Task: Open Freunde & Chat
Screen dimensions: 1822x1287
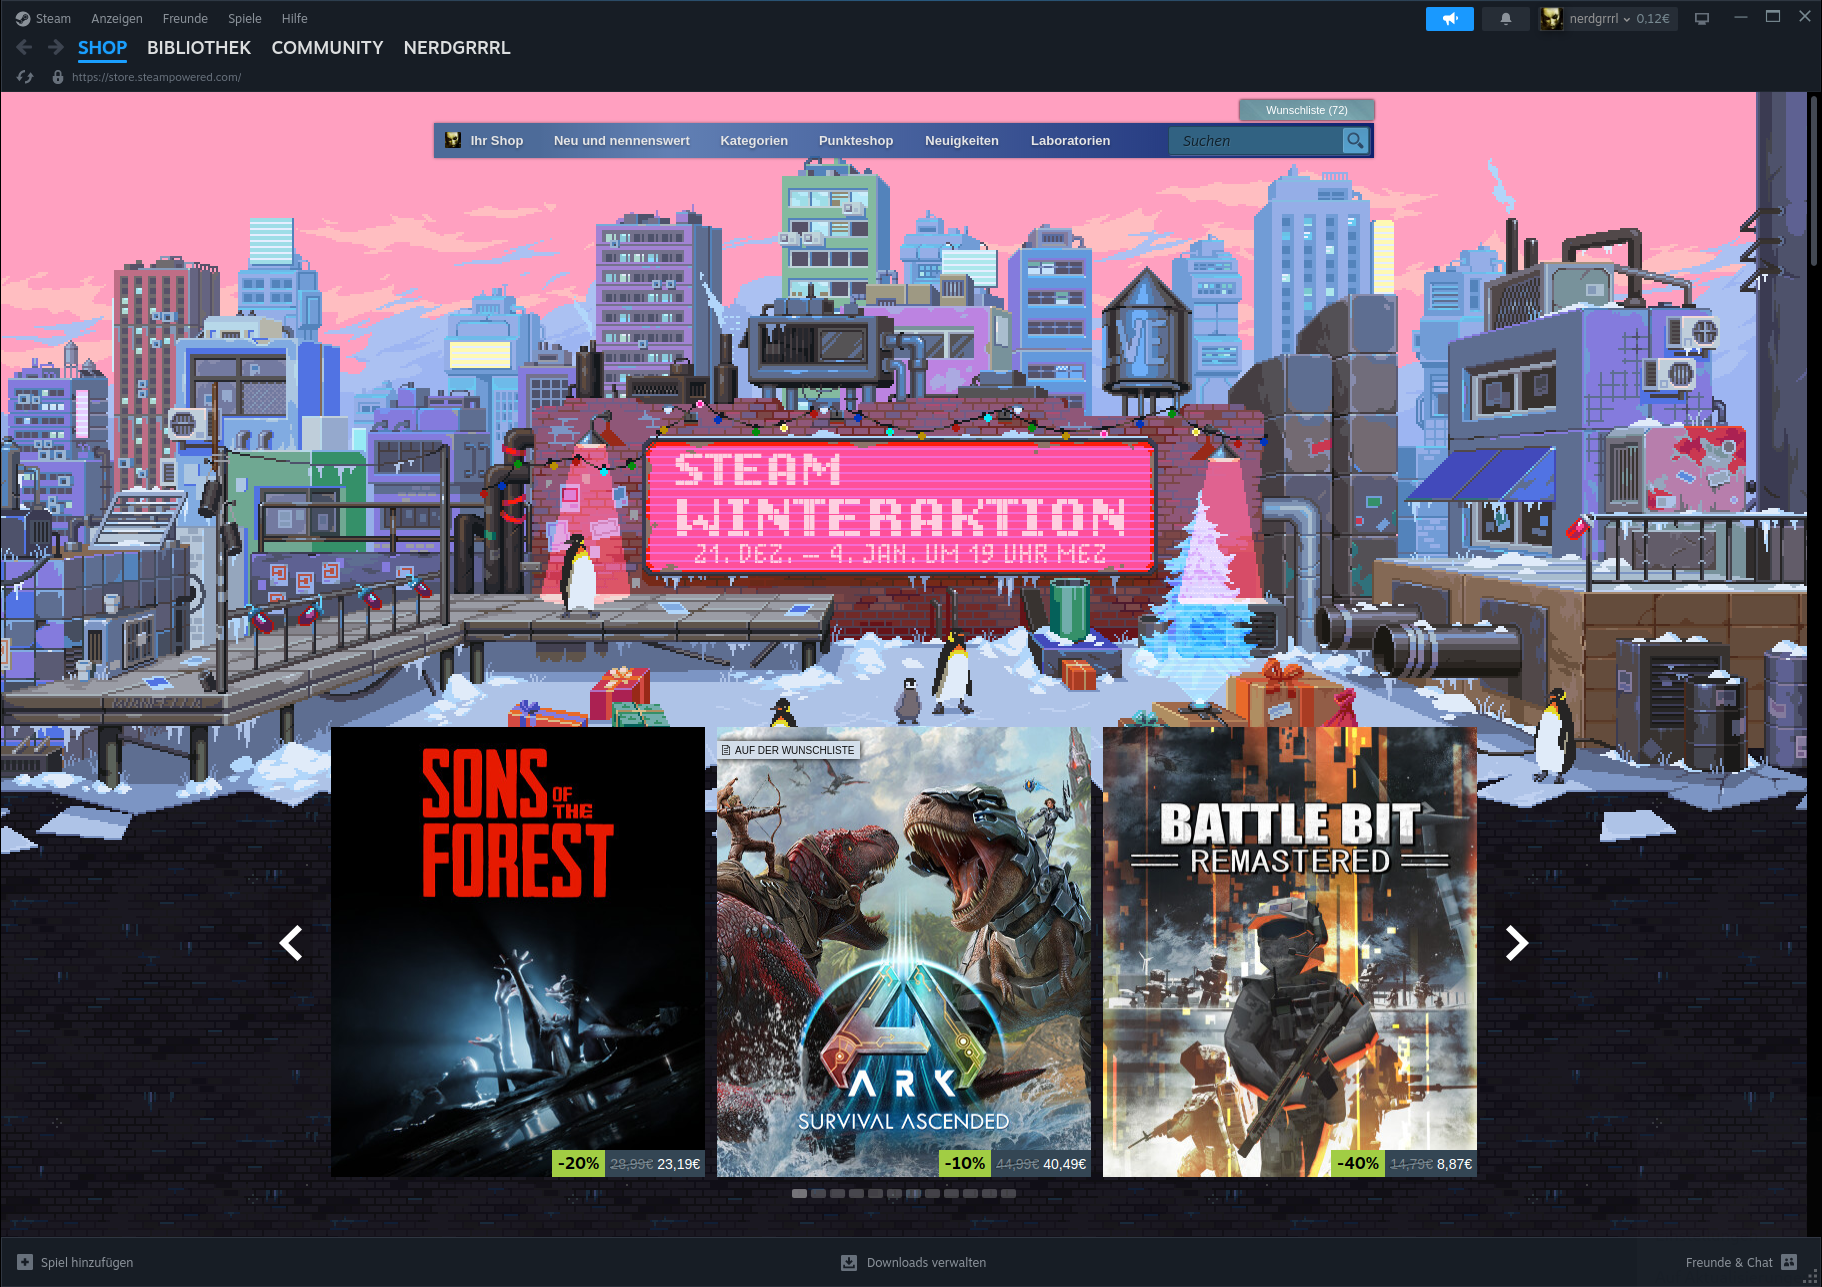Action: click(x=1729, y=1263)
